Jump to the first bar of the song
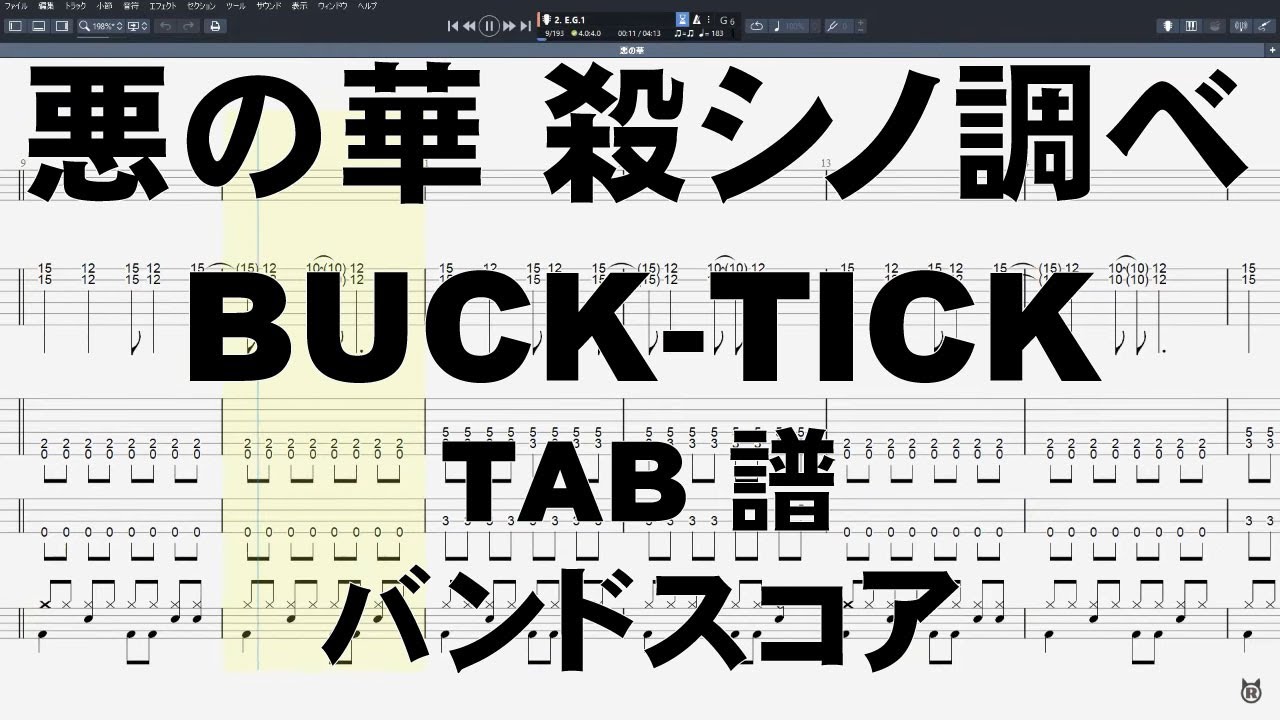The width and height of the screenshot is (1280, 720). pyautogui.click(x=453, y=26)
